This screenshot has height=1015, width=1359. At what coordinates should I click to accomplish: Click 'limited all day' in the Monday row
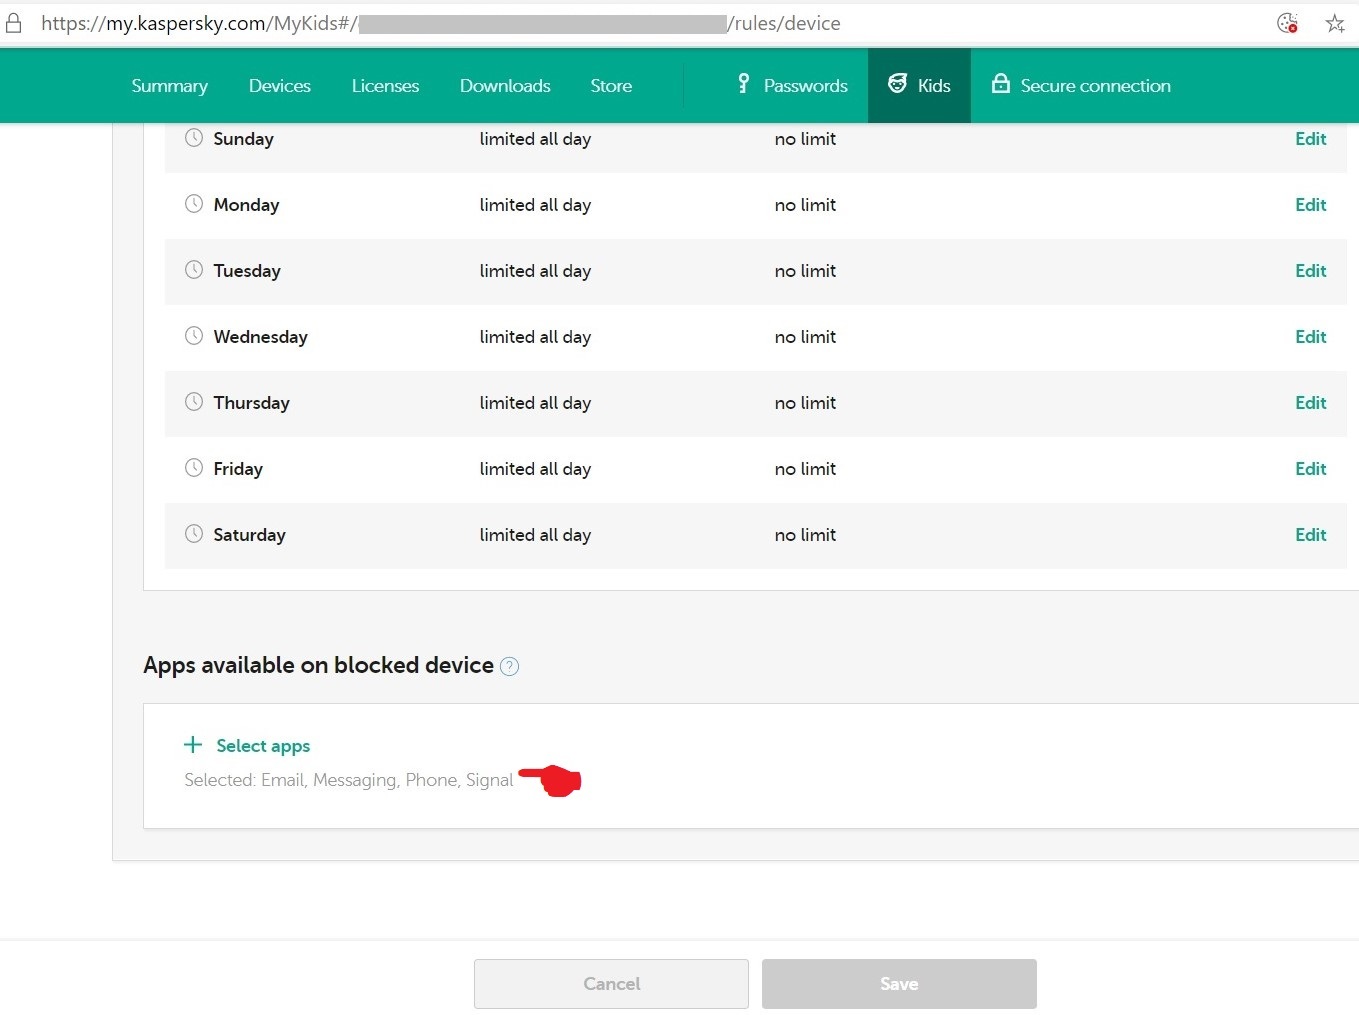535,205
